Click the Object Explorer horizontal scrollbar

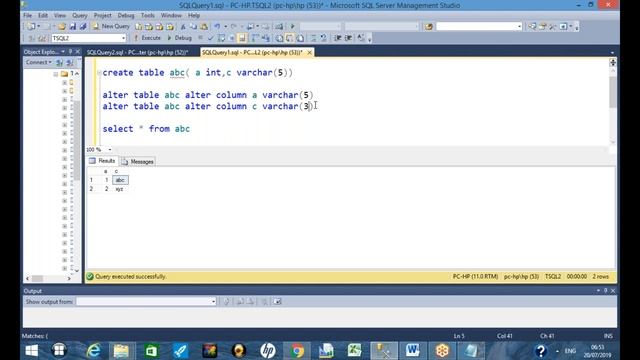click(x=48, y=278)
